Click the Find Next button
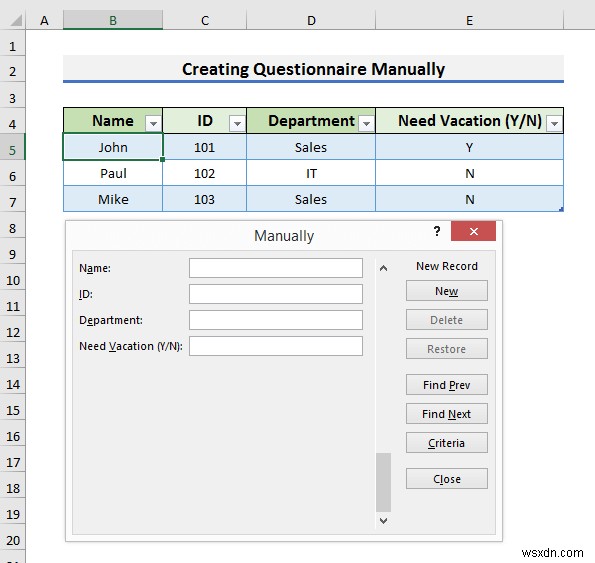The width and height of the screenshot is (595, 563). point(447,414)
